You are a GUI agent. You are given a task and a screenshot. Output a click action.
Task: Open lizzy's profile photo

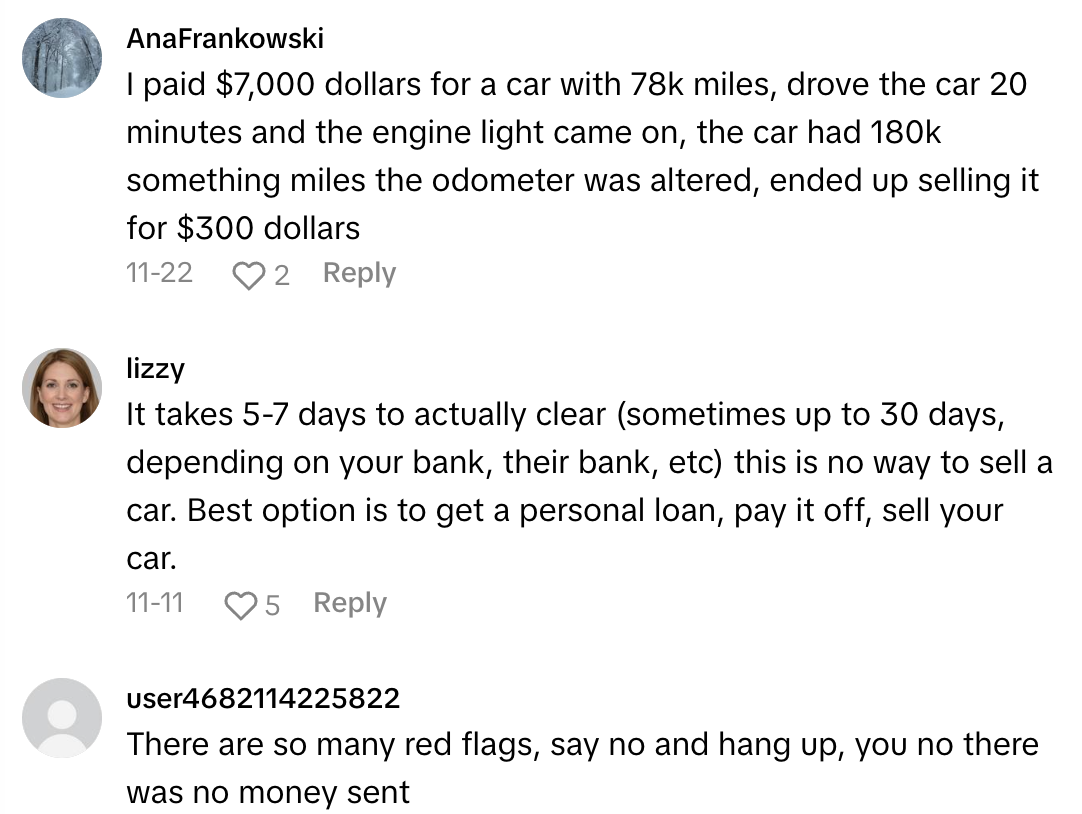(x=62, y=388)
